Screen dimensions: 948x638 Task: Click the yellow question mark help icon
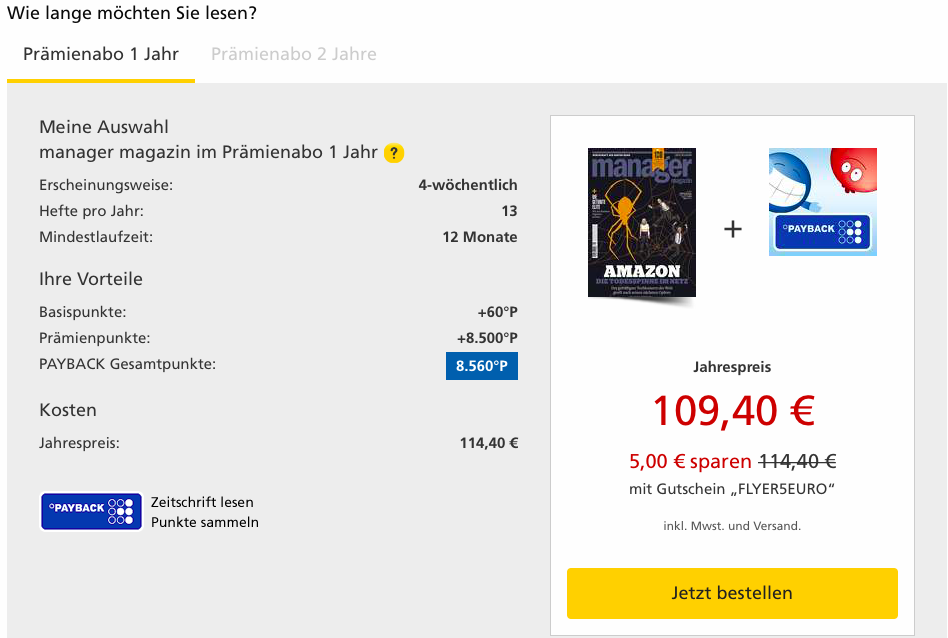click(x=394, y=153)
